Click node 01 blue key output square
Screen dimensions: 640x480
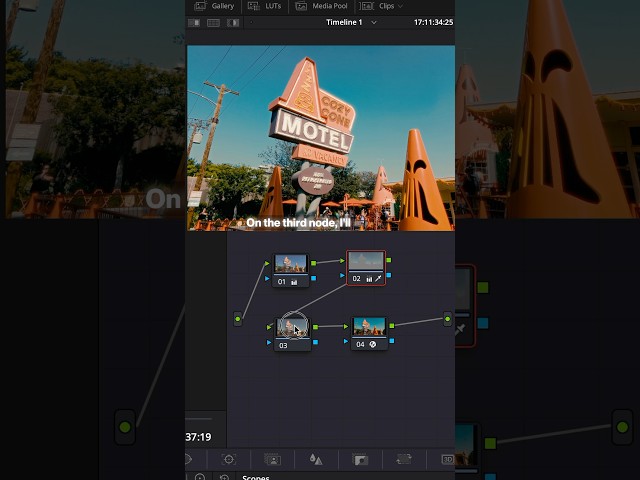coord(313,278)
